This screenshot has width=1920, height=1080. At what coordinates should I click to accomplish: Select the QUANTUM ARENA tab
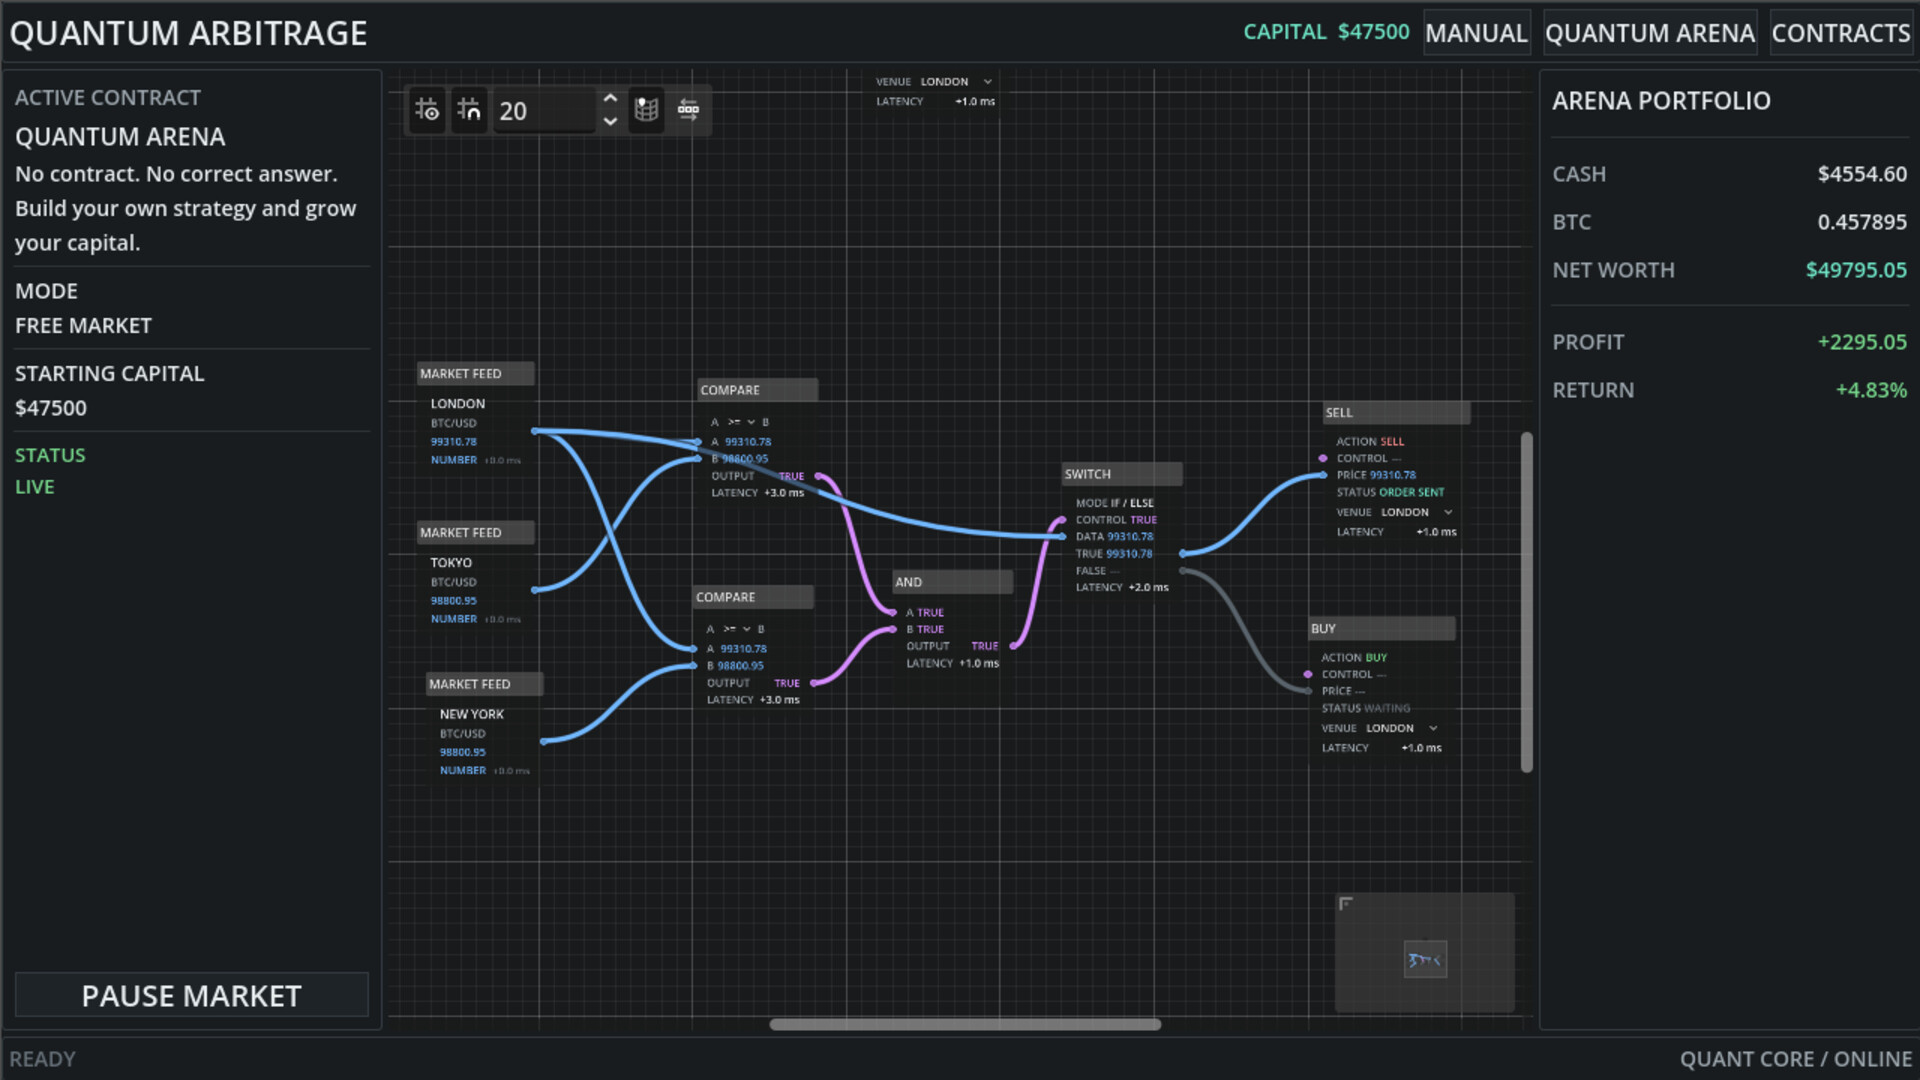click(x=1650, y=33)
